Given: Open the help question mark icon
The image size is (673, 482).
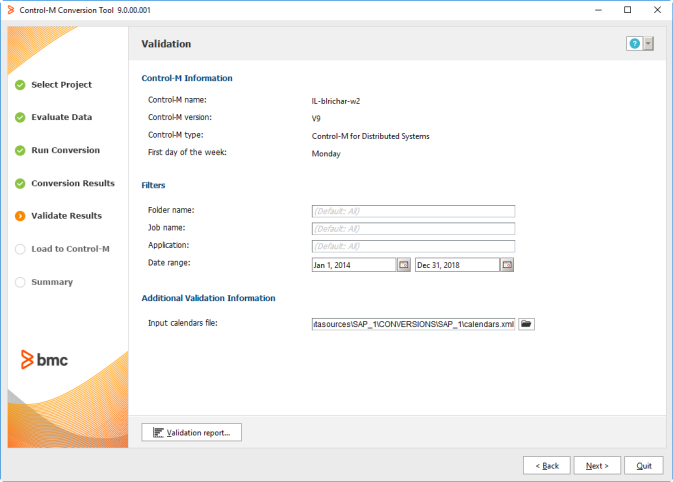Looking at the screenshot, I should coord(634,43).
